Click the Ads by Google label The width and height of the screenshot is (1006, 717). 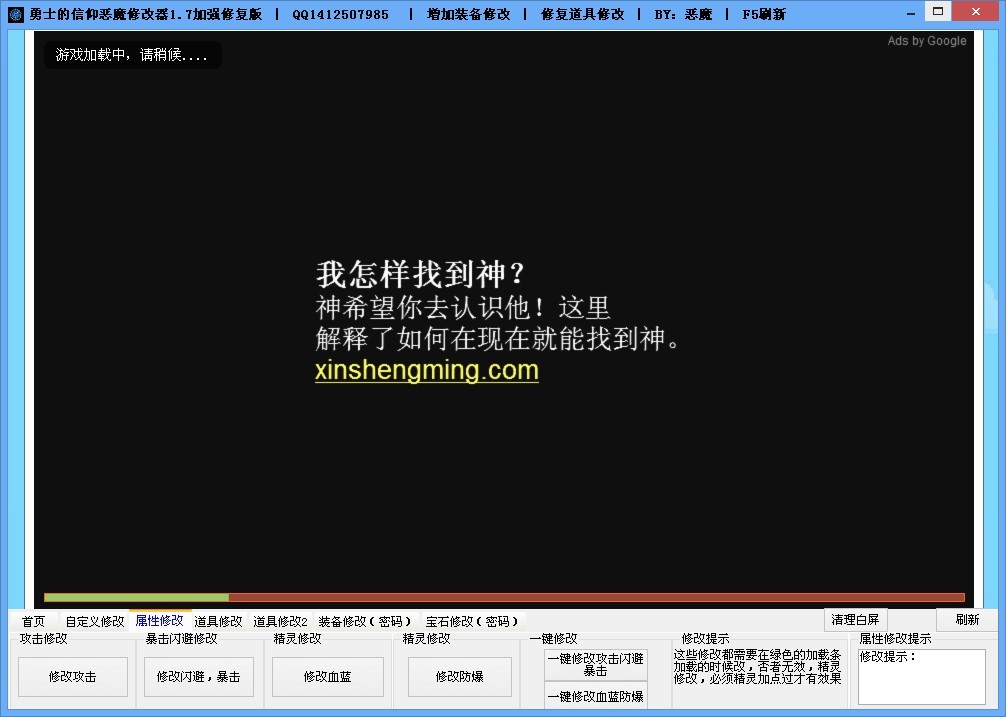[x=926, y=40]
